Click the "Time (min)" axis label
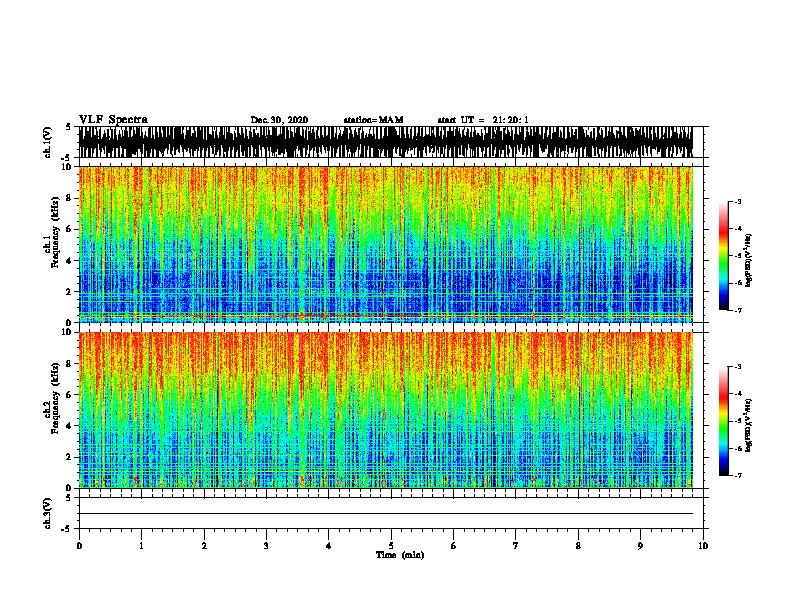 (x=400, y=555)
